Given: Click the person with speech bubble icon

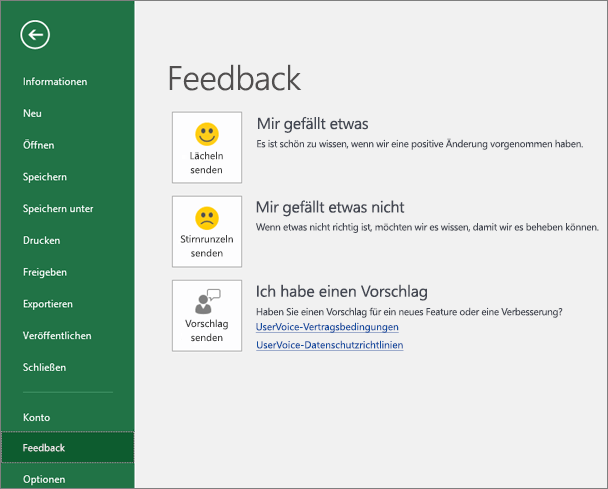Looking at the screenshot, I should pos(207,301).
